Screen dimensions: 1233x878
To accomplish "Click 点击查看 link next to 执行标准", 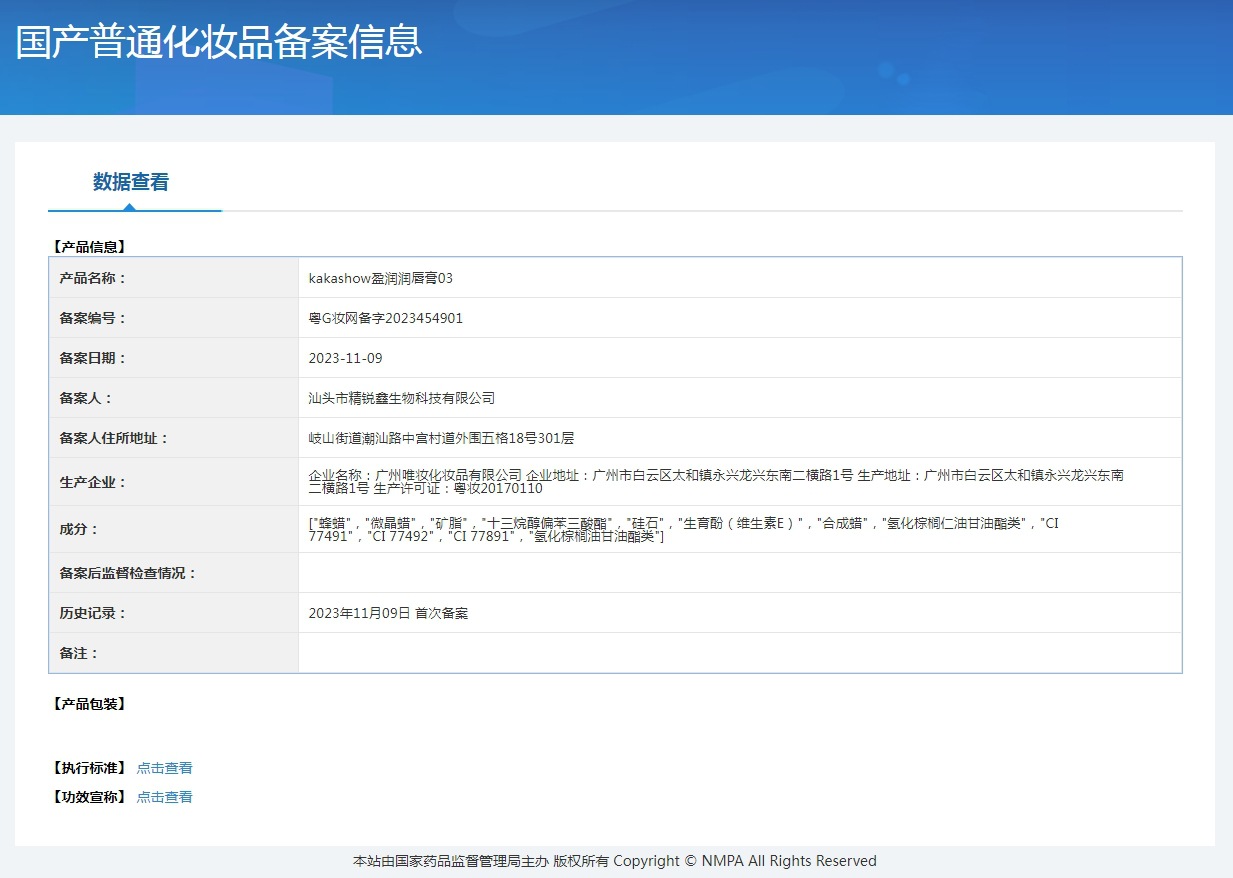I will click(164, 768).
